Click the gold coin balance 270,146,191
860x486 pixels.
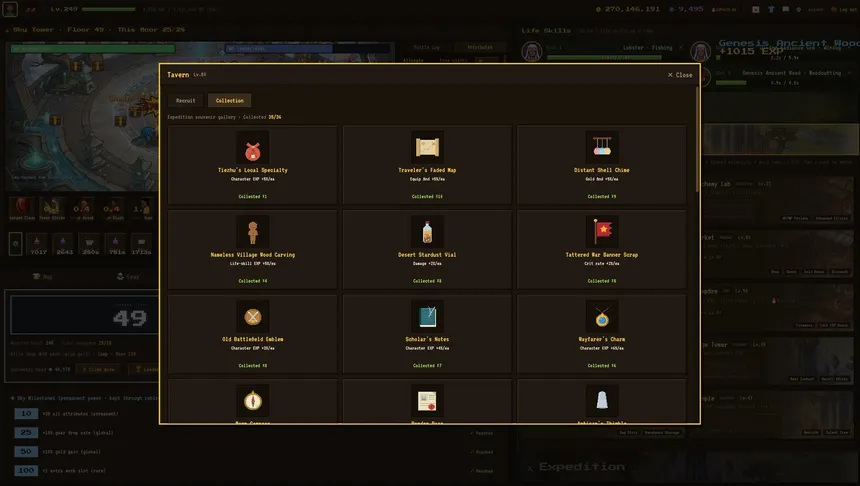pos(627,9)
